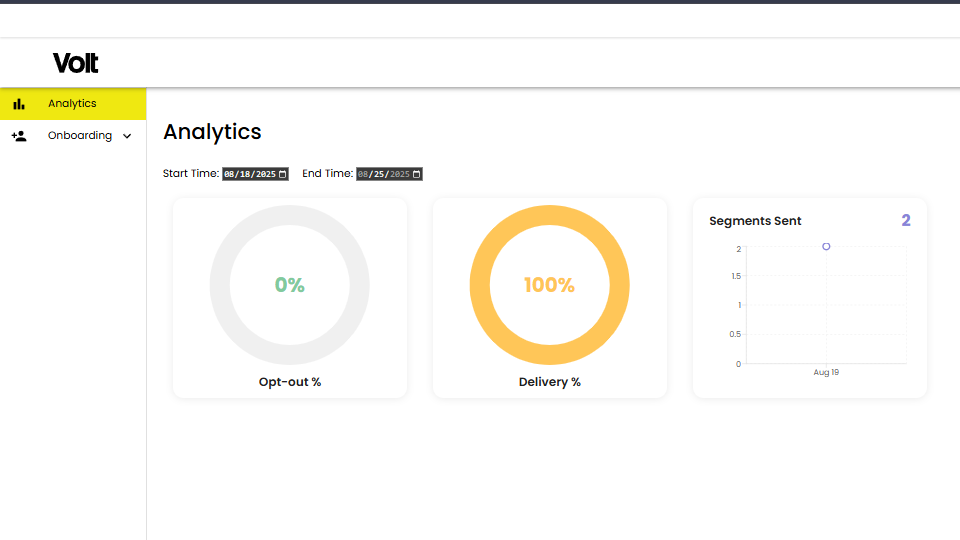Screen dimensions: 960x540
Task: Open the Start Time calendar picker icon
Action: coord(282,174)
